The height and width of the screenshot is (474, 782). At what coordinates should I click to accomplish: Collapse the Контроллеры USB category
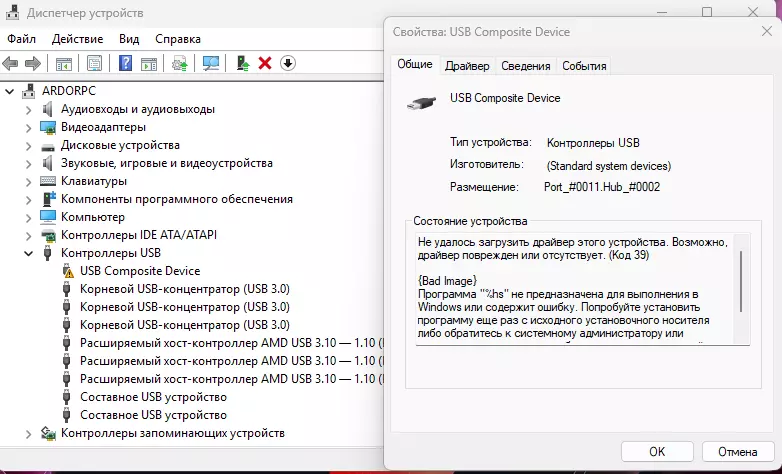(28, 253)
